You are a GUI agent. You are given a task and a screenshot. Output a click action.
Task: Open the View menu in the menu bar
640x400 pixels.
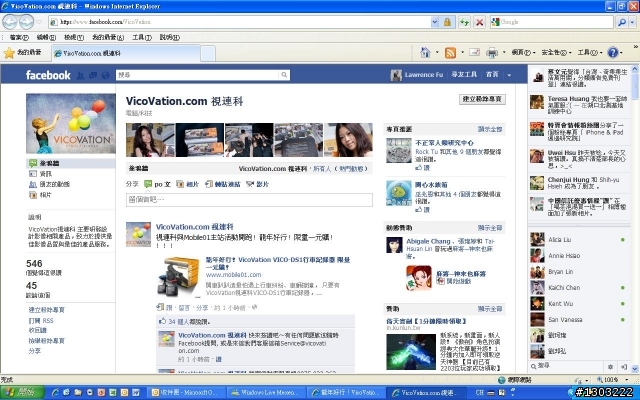pos(74,37)
